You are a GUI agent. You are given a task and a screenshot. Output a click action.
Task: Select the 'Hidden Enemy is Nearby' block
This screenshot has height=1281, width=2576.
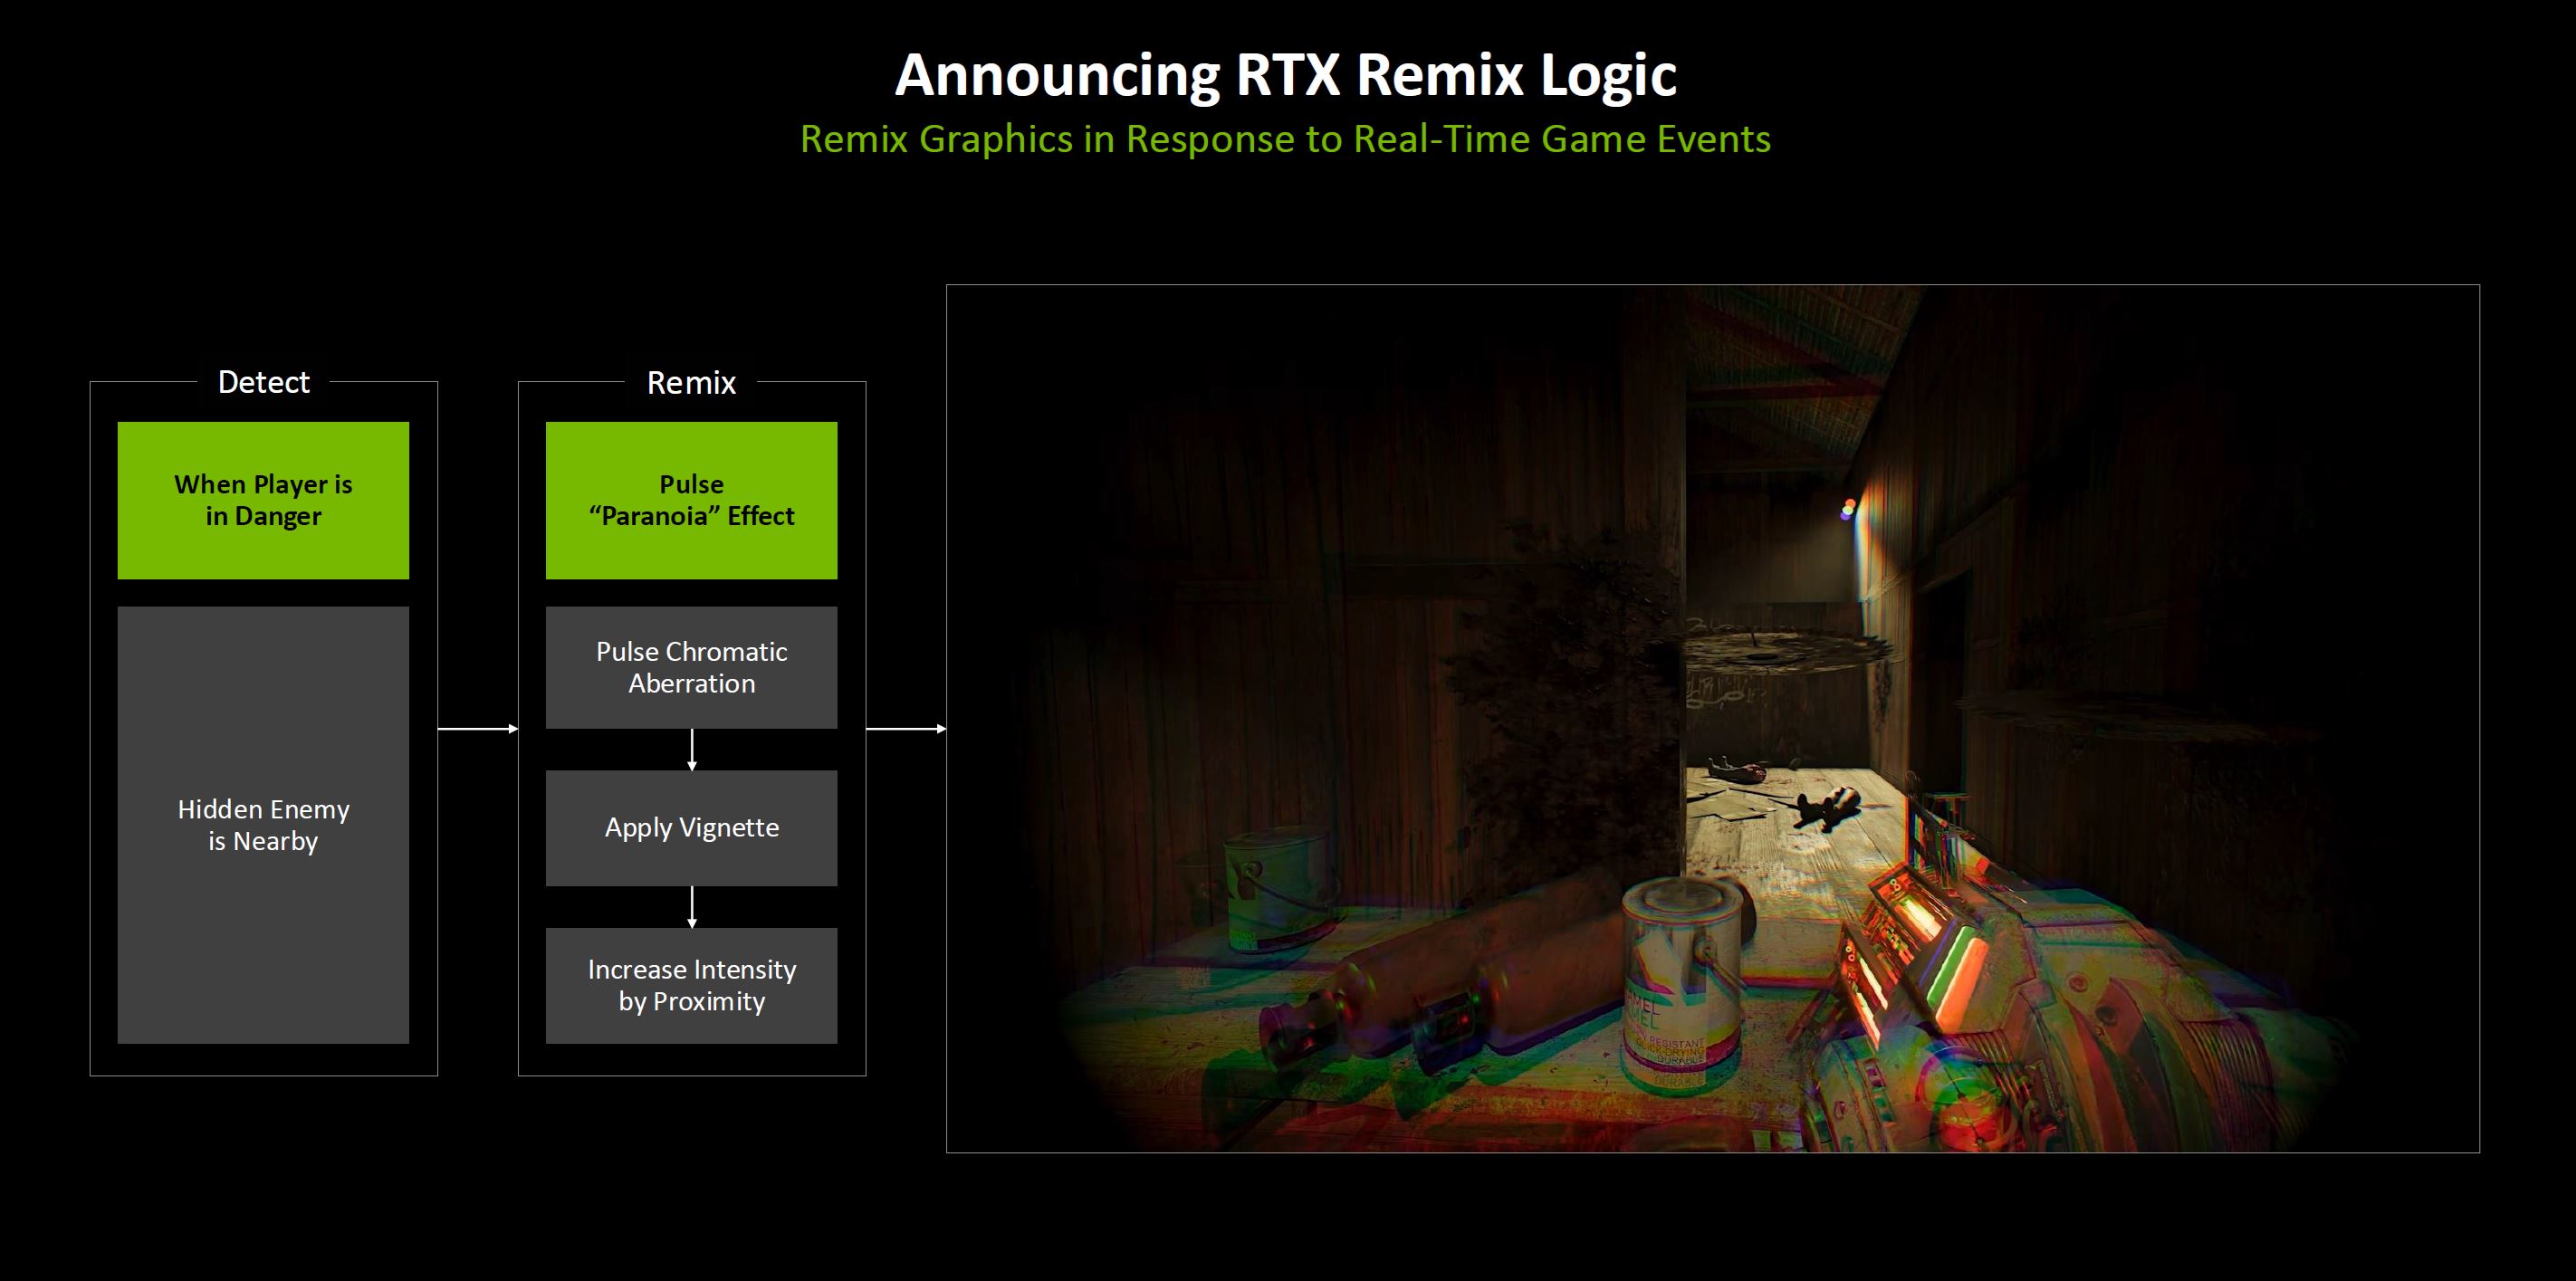[x=263, y=825]
